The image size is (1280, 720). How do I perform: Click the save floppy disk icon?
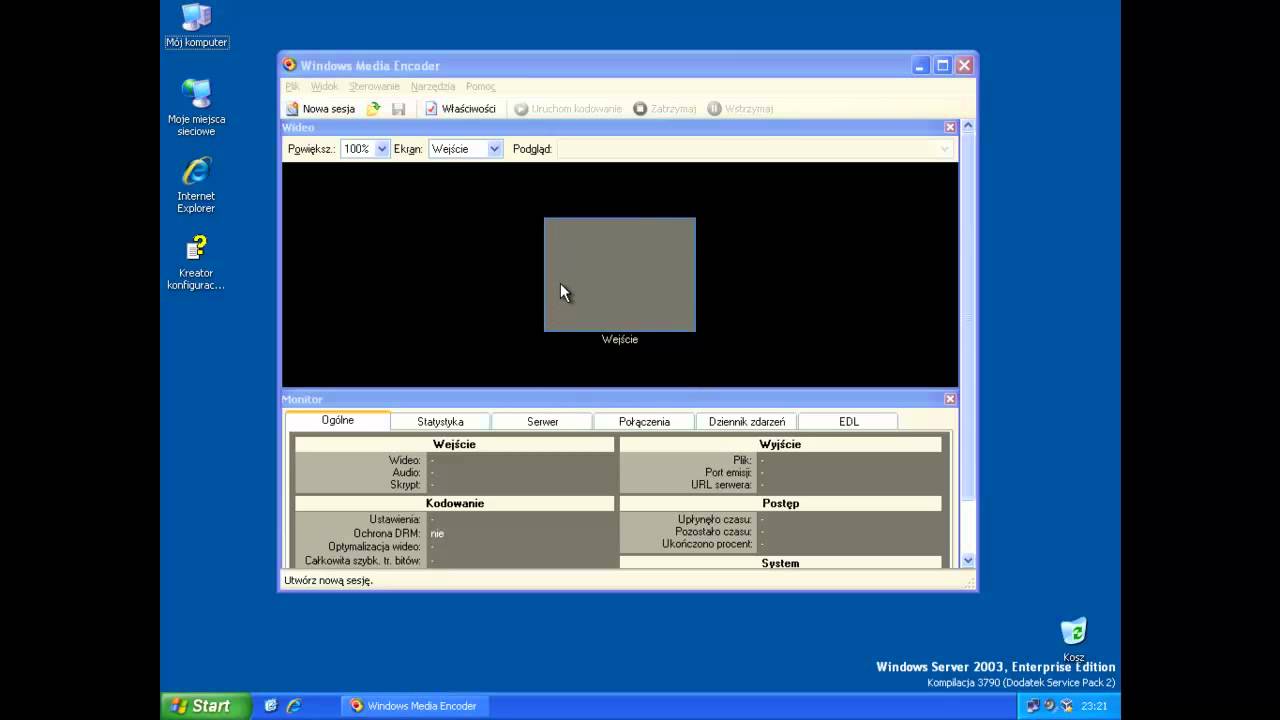pyautogui.click(x=398, y=109)
